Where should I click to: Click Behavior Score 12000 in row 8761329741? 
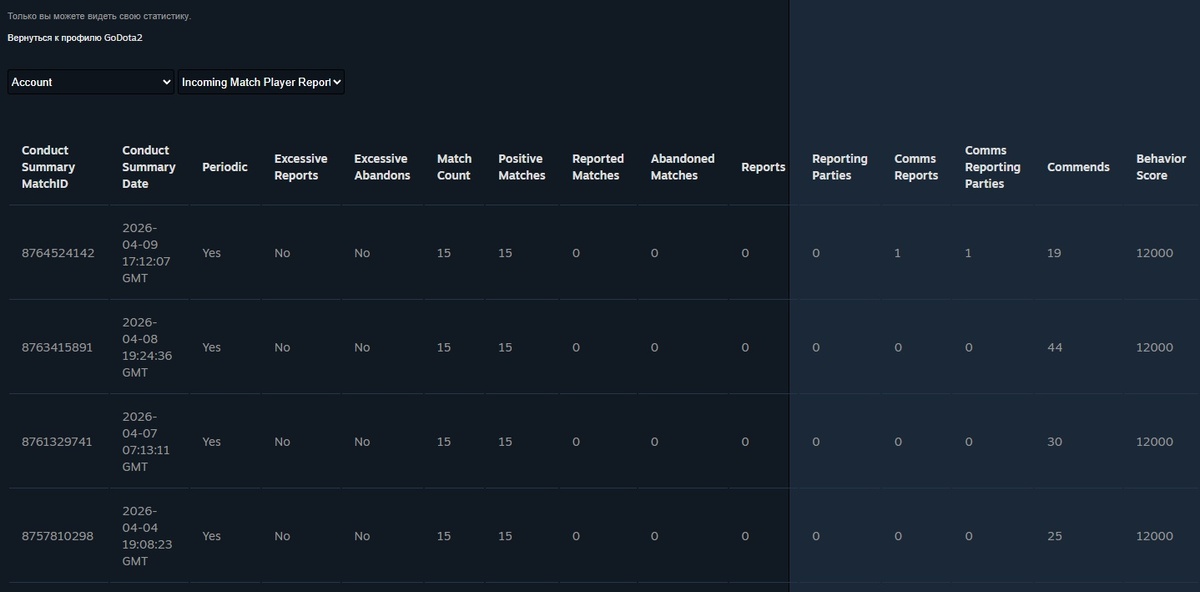pos(1155,442)
